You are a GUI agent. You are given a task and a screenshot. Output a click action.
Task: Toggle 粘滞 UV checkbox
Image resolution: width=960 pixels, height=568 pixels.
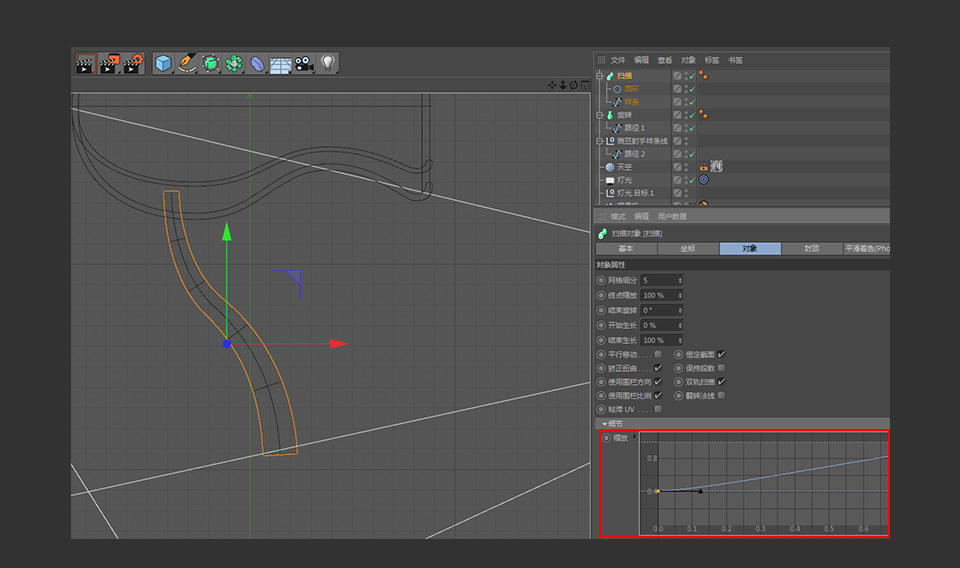pos(658,409)
